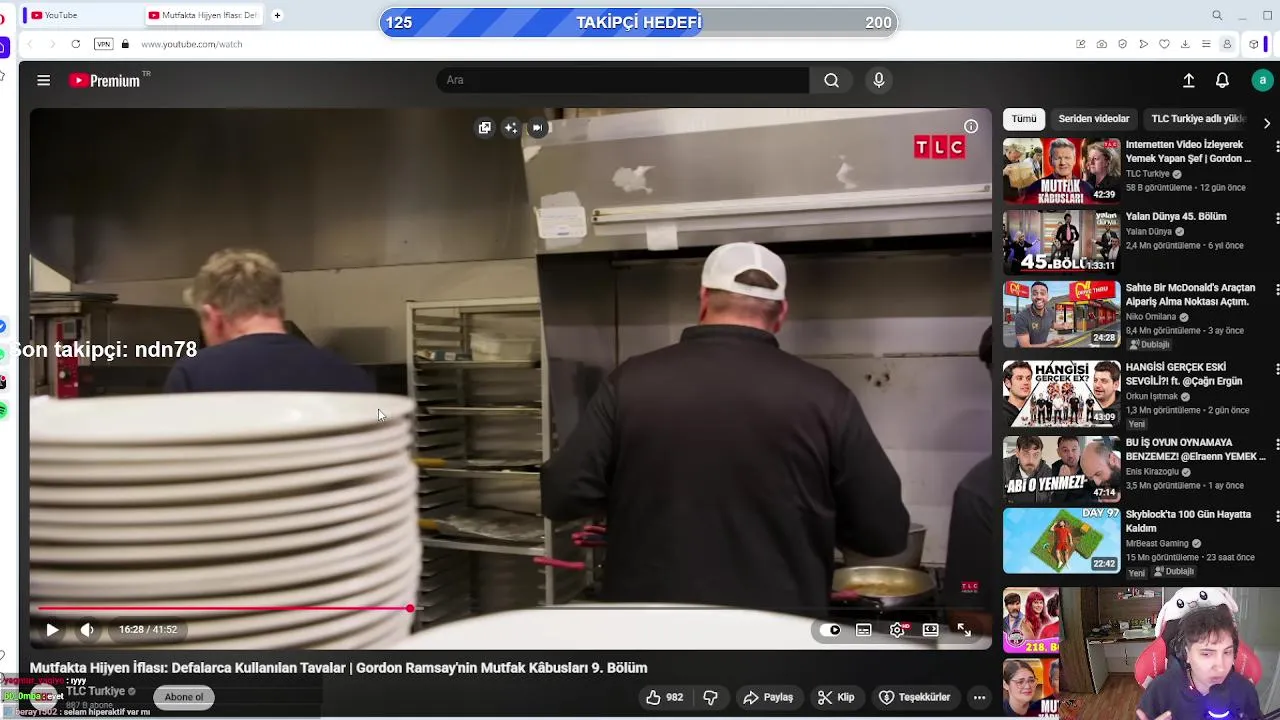Like the video with 982 likes
The image size is (1280, 720).
pyautogui.click(x=664, y=697)
